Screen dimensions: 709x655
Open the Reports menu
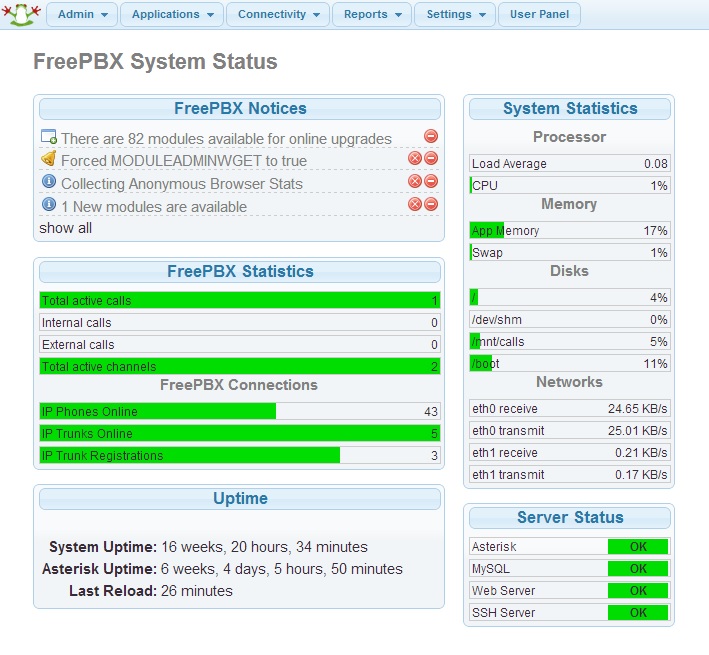tap(372, 14)
